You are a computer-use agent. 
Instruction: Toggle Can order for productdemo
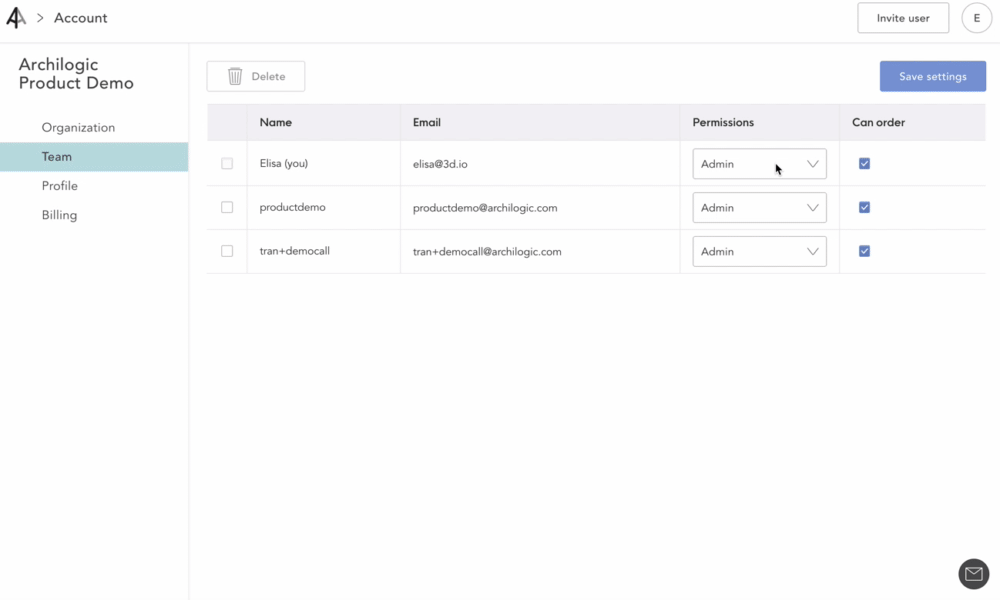point(864,207)
